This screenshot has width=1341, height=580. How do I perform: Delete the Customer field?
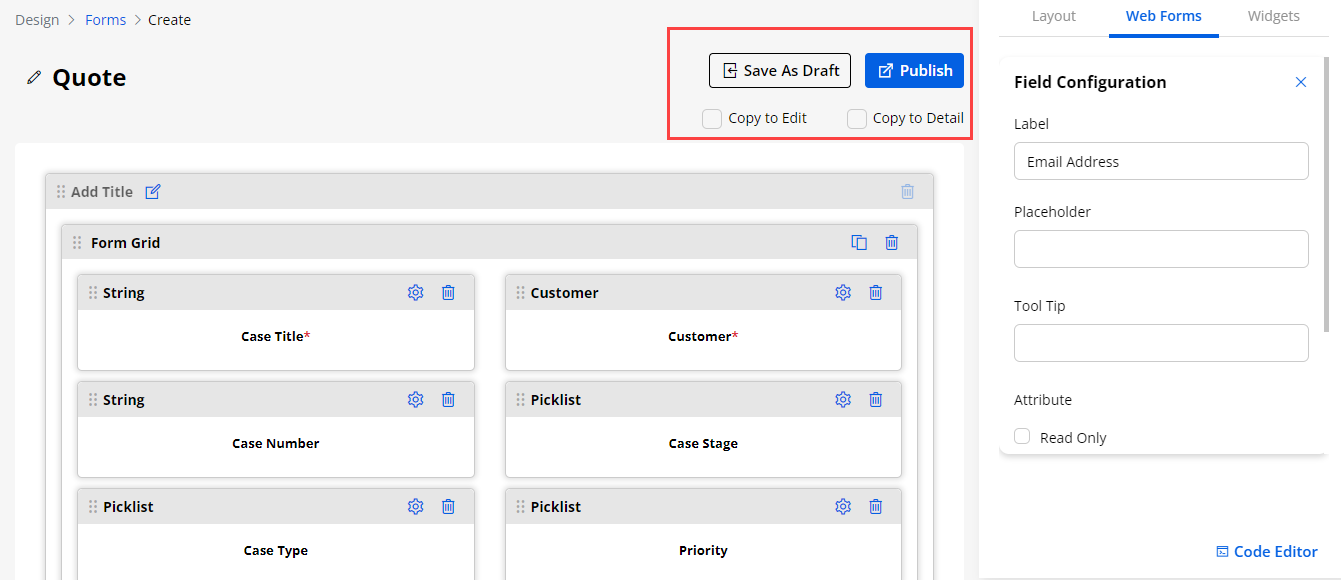click(x=876, y=293)
